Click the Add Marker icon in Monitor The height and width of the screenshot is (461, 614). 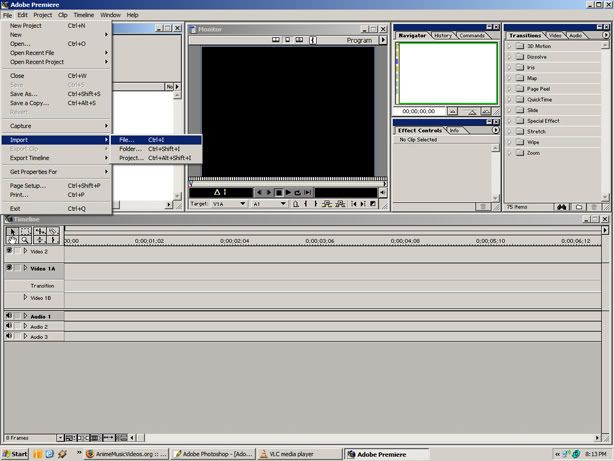click(x=296, y=204)
